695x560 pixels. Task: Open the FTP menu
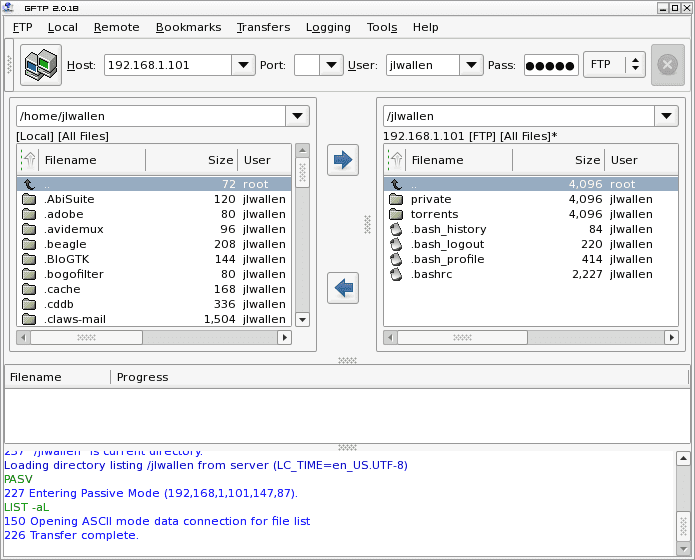pyautogui.click(x=22, y=27)
